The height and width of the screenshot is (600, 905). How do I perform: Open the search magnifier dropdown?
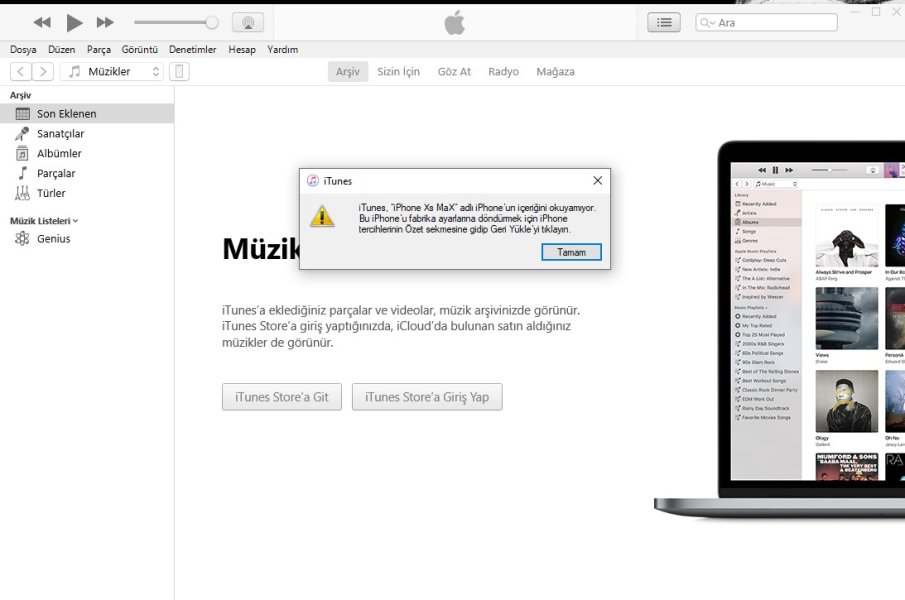(707, 22)
